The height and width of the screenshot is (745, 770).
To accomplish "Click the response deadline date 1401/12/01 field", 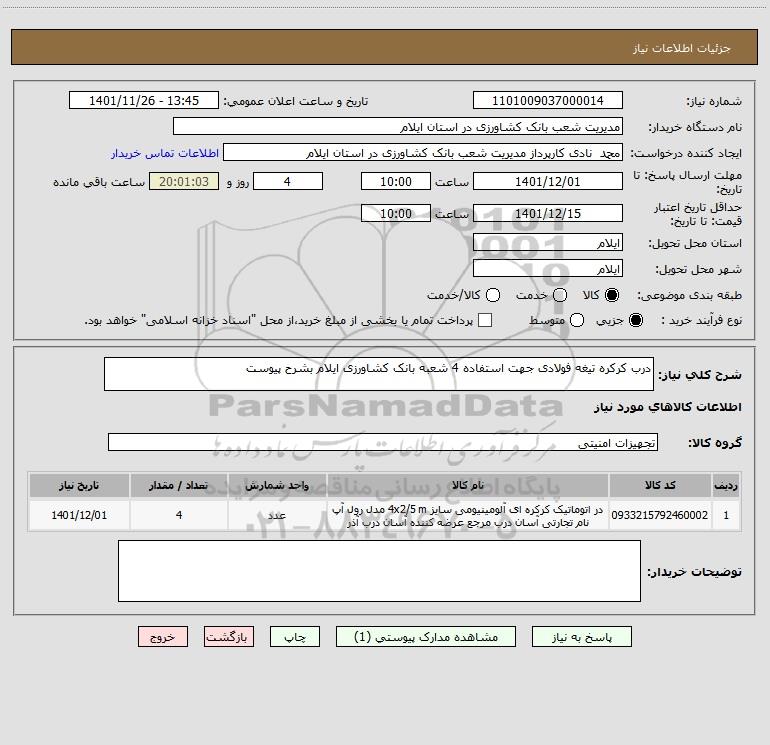I will [x=548, y=182].
